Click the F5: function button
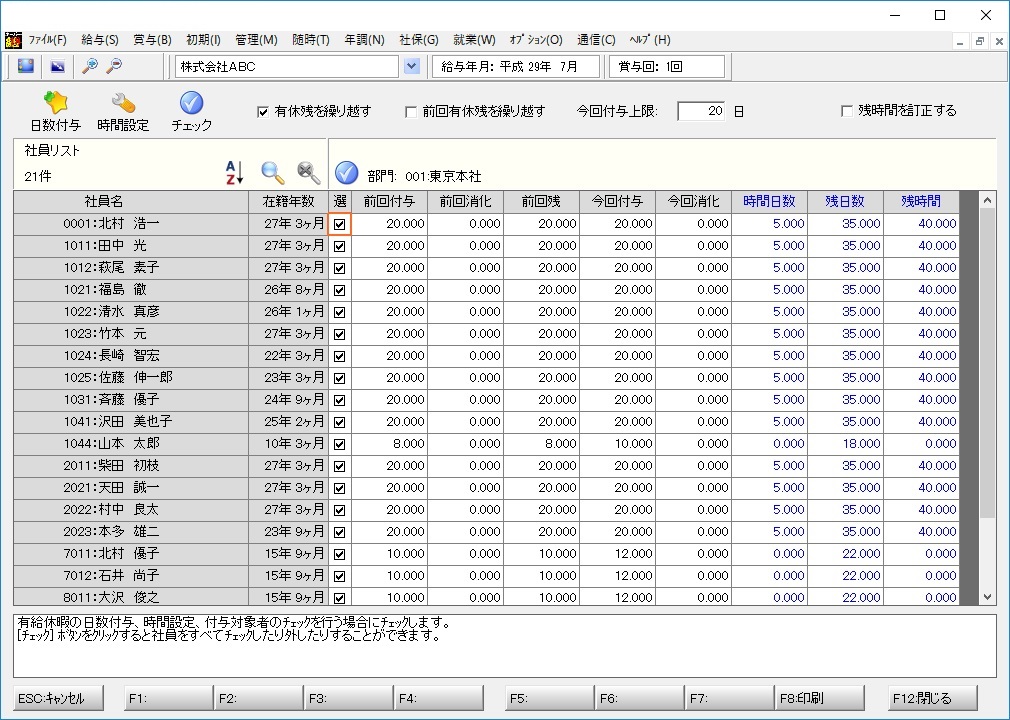 [x=549, y=698]
